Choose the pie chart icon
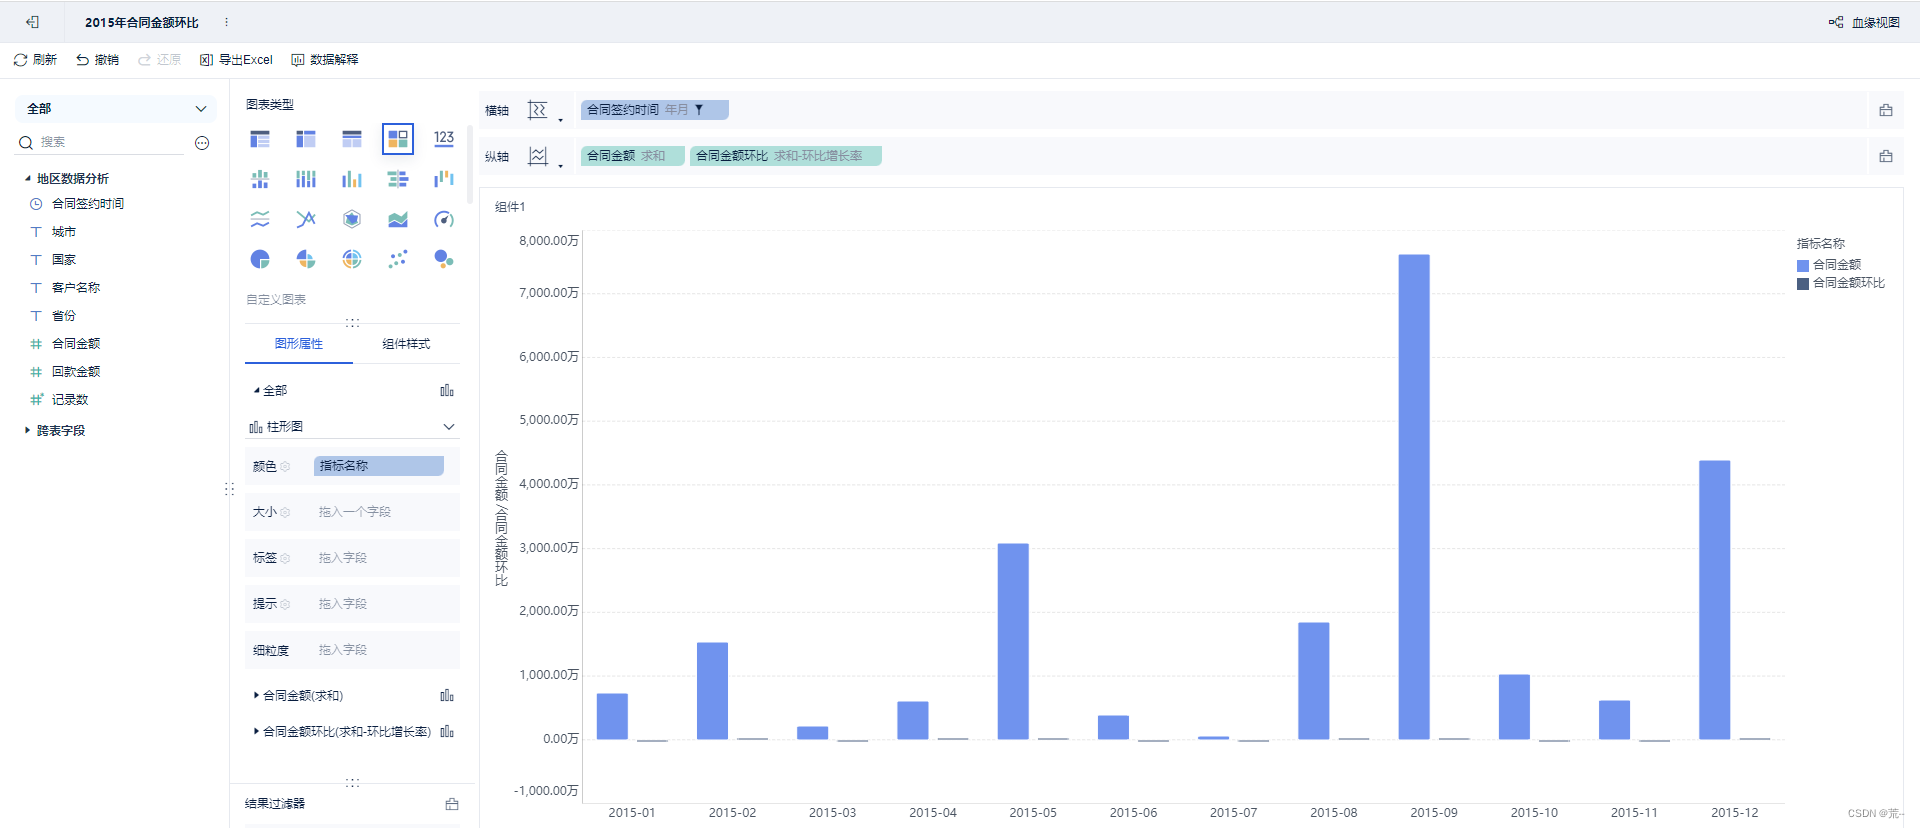 pos(260,259)
